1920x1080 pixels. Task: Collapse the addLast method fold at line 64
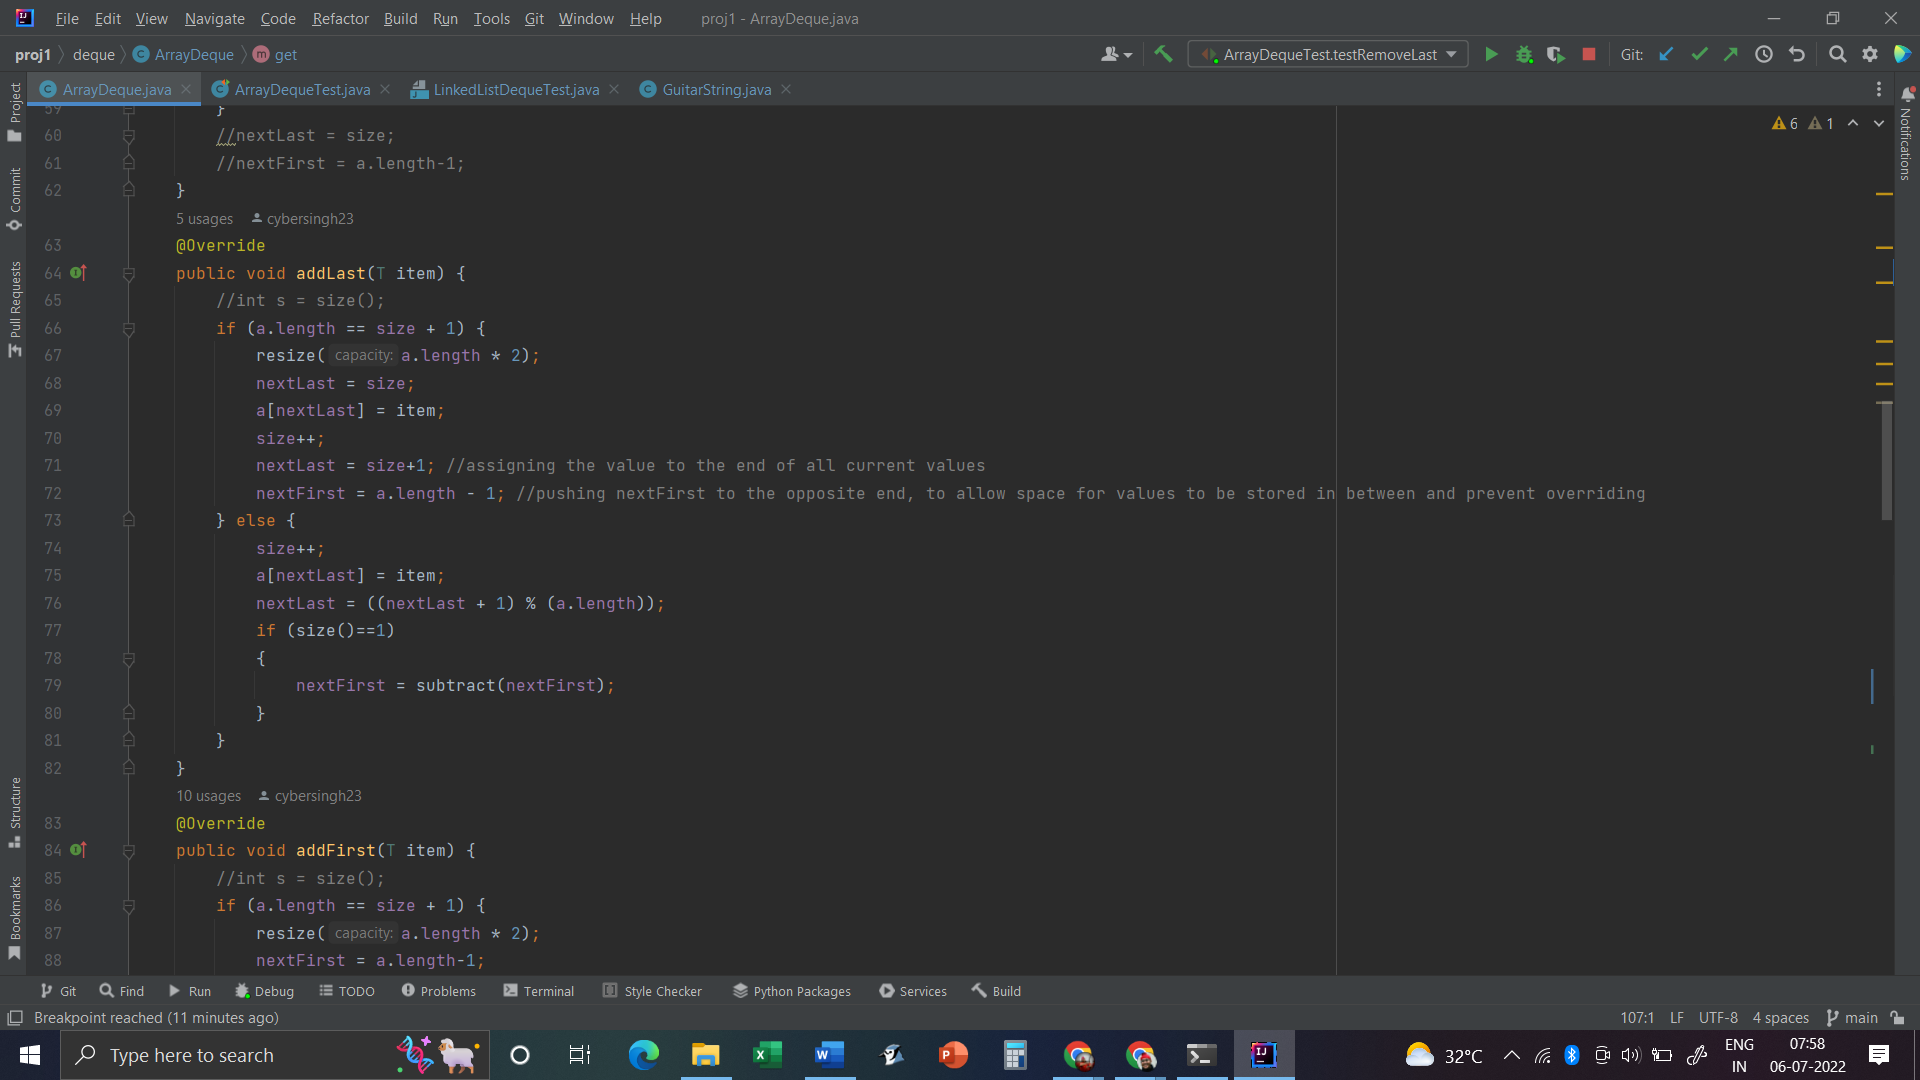[x=129, y=273]
